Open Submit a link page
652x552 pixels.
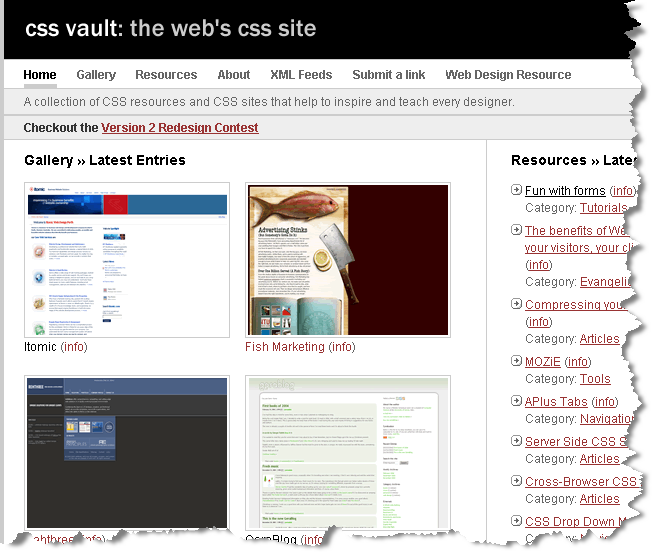coord(389,75)
